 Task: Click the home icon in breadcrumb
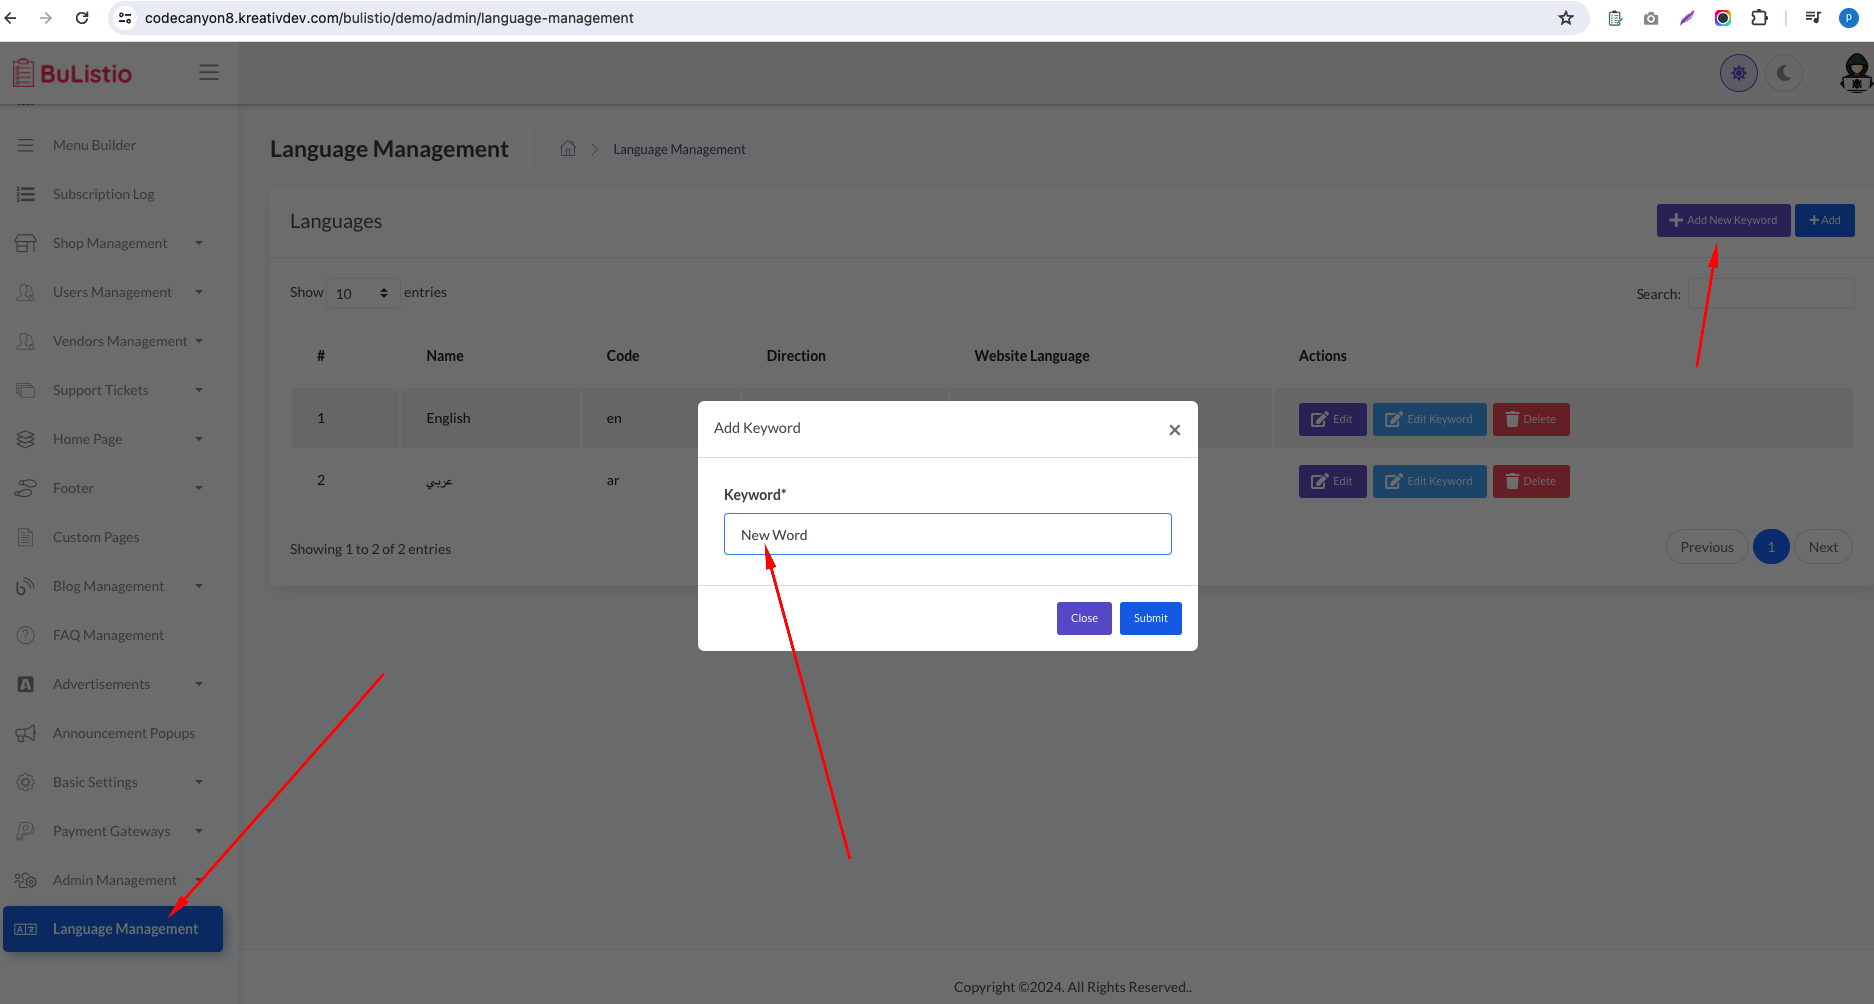coord(568,149)
